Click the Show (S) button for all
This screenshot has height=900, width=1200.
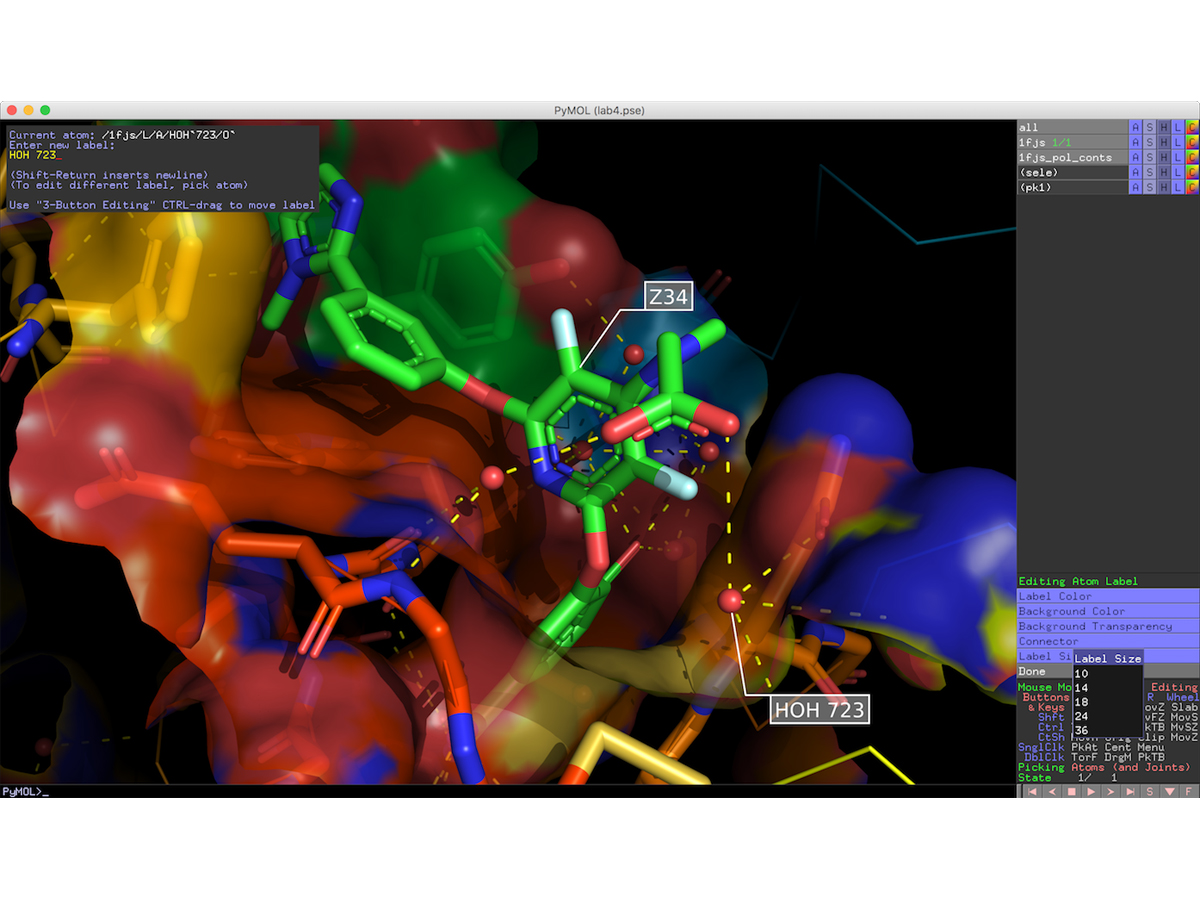[x=1149, y=127]
